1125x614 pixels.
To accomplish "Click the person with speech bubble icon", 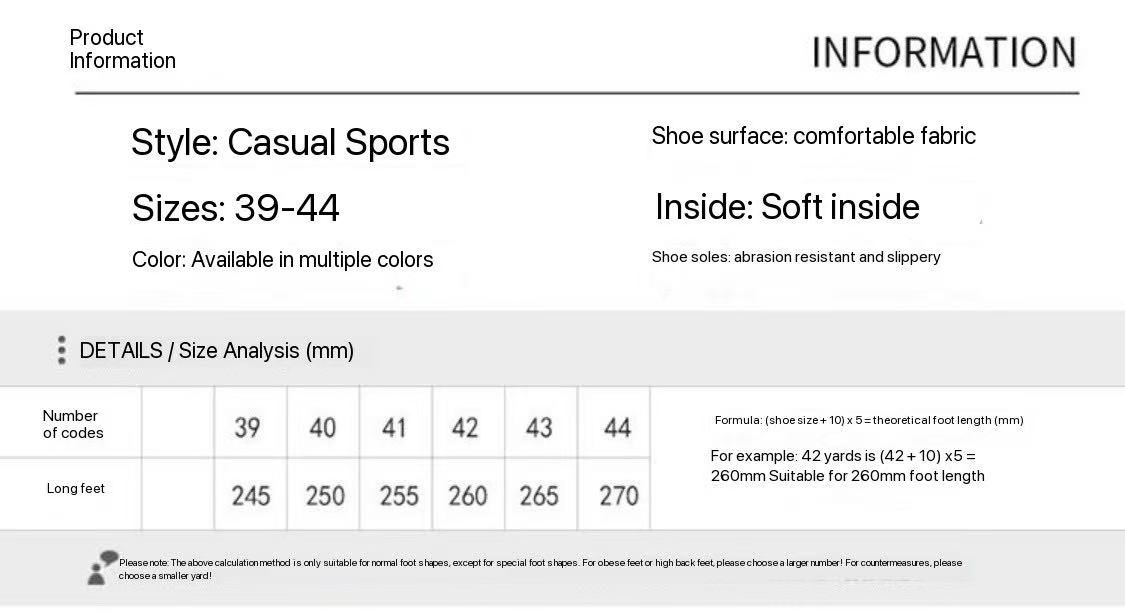I will 102,568.
